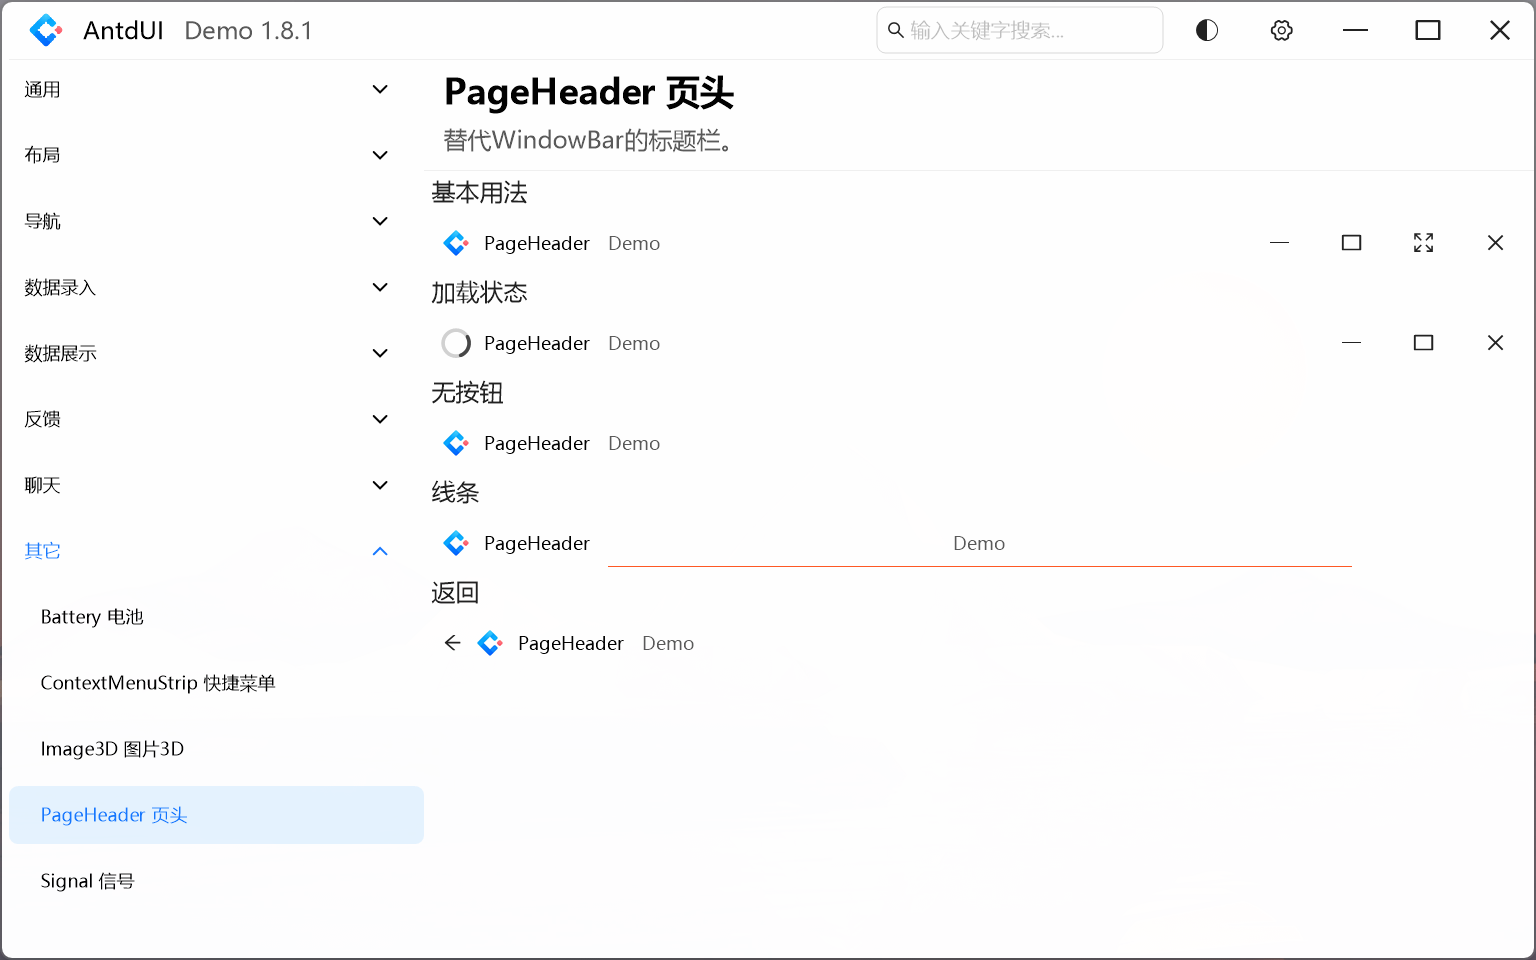Click the loading spinner in the 加载状态 demo

tap(456, 343)
